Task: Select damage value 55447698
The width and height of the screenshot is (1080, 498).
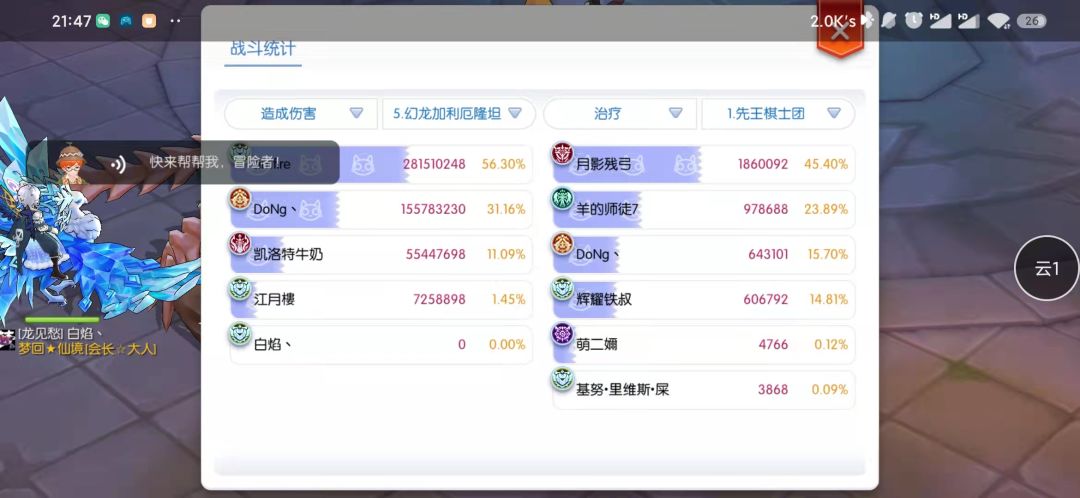Action: point(435,254)
